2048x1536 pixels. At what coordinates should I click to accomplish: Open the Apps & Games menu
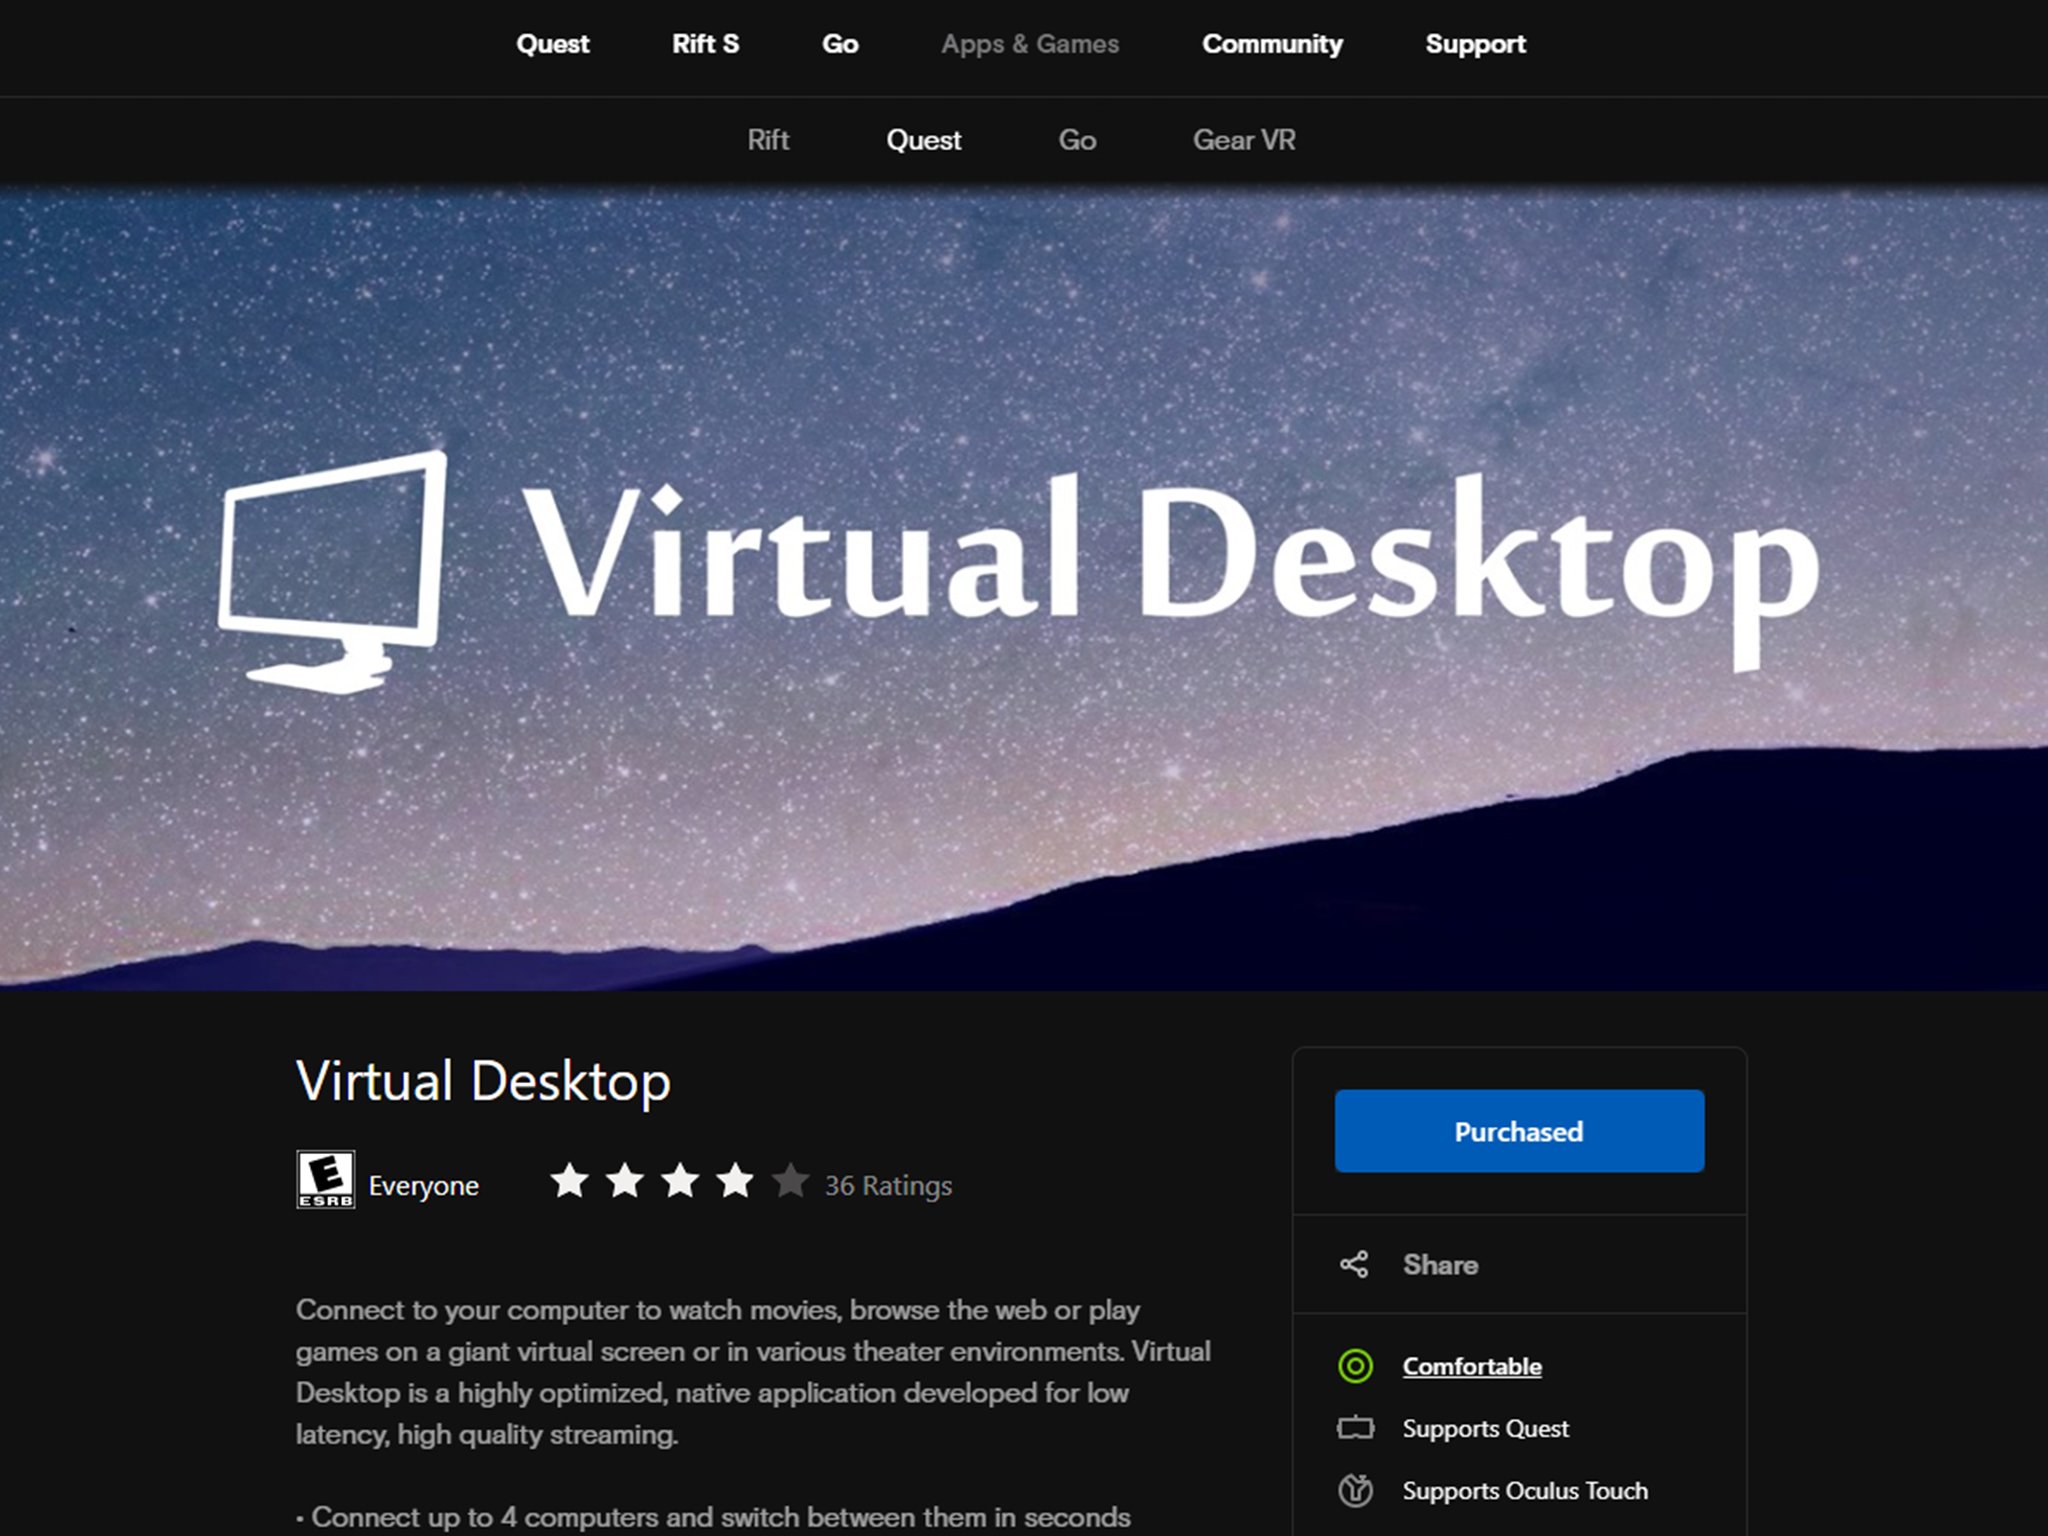click(1029, 44)
